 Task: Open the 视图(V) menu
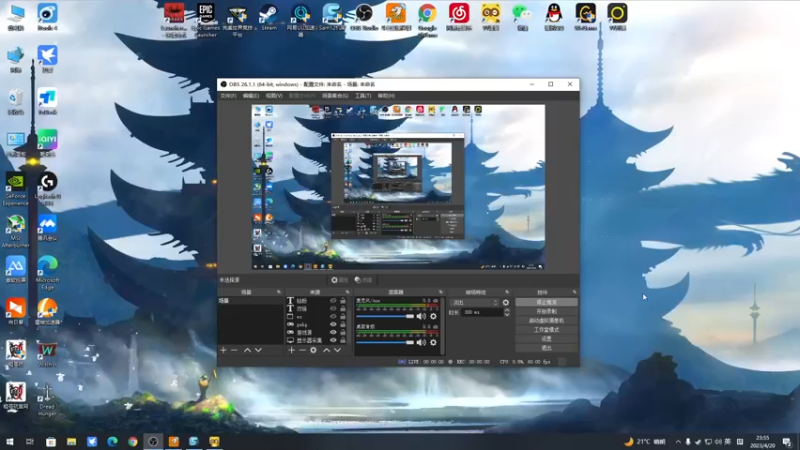pyautogui.click(x=273, y=96)
